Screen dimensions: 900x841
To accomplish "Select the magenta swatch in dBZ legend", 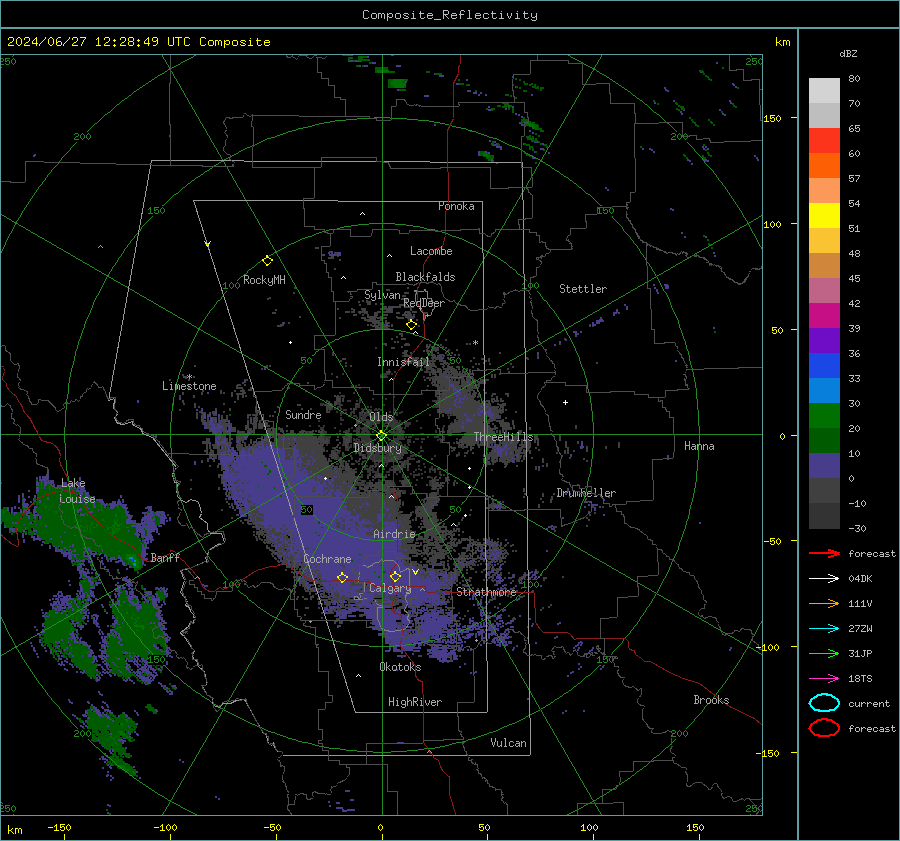I will [824, 315].
